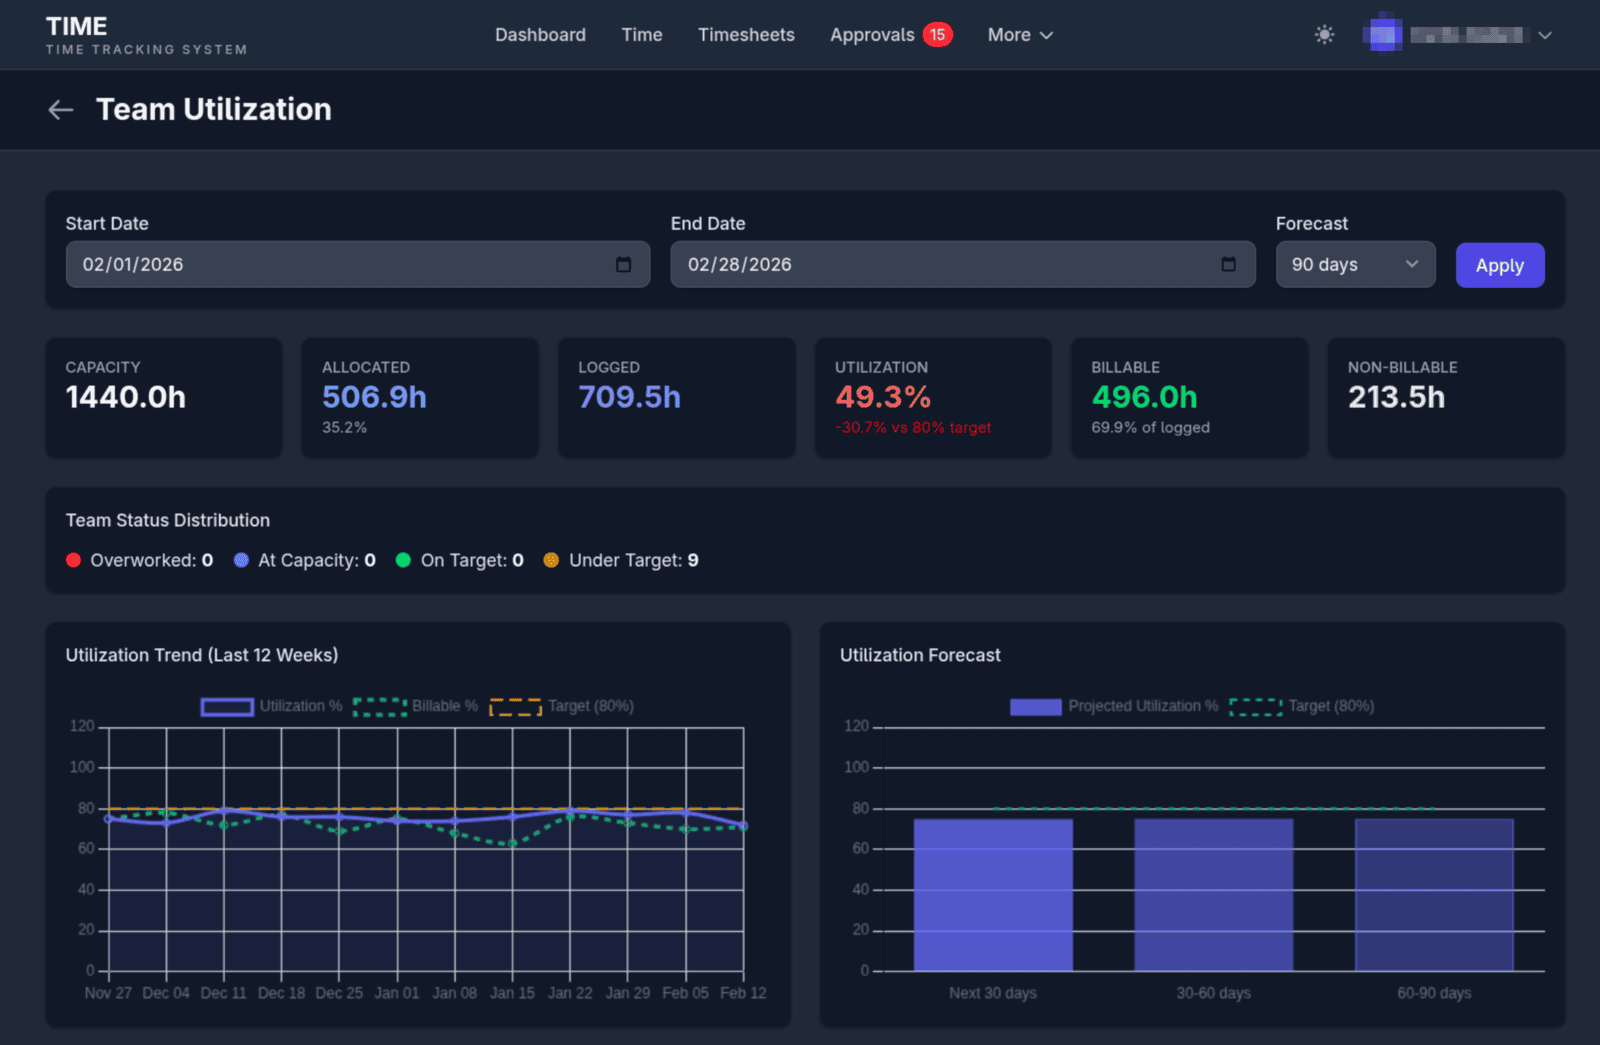Screen dimensions: 1600x1045
Task: Open the Timesheets page
Action: click(746, 35)
